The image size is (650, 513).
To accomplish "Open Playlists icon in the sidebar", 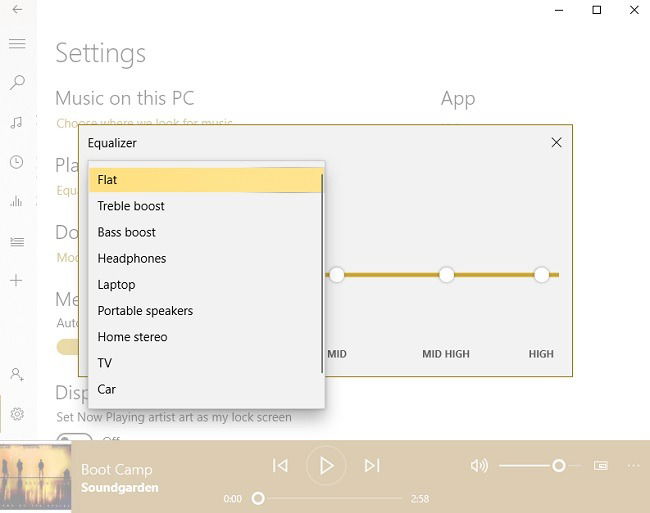I will coord(17,241).
